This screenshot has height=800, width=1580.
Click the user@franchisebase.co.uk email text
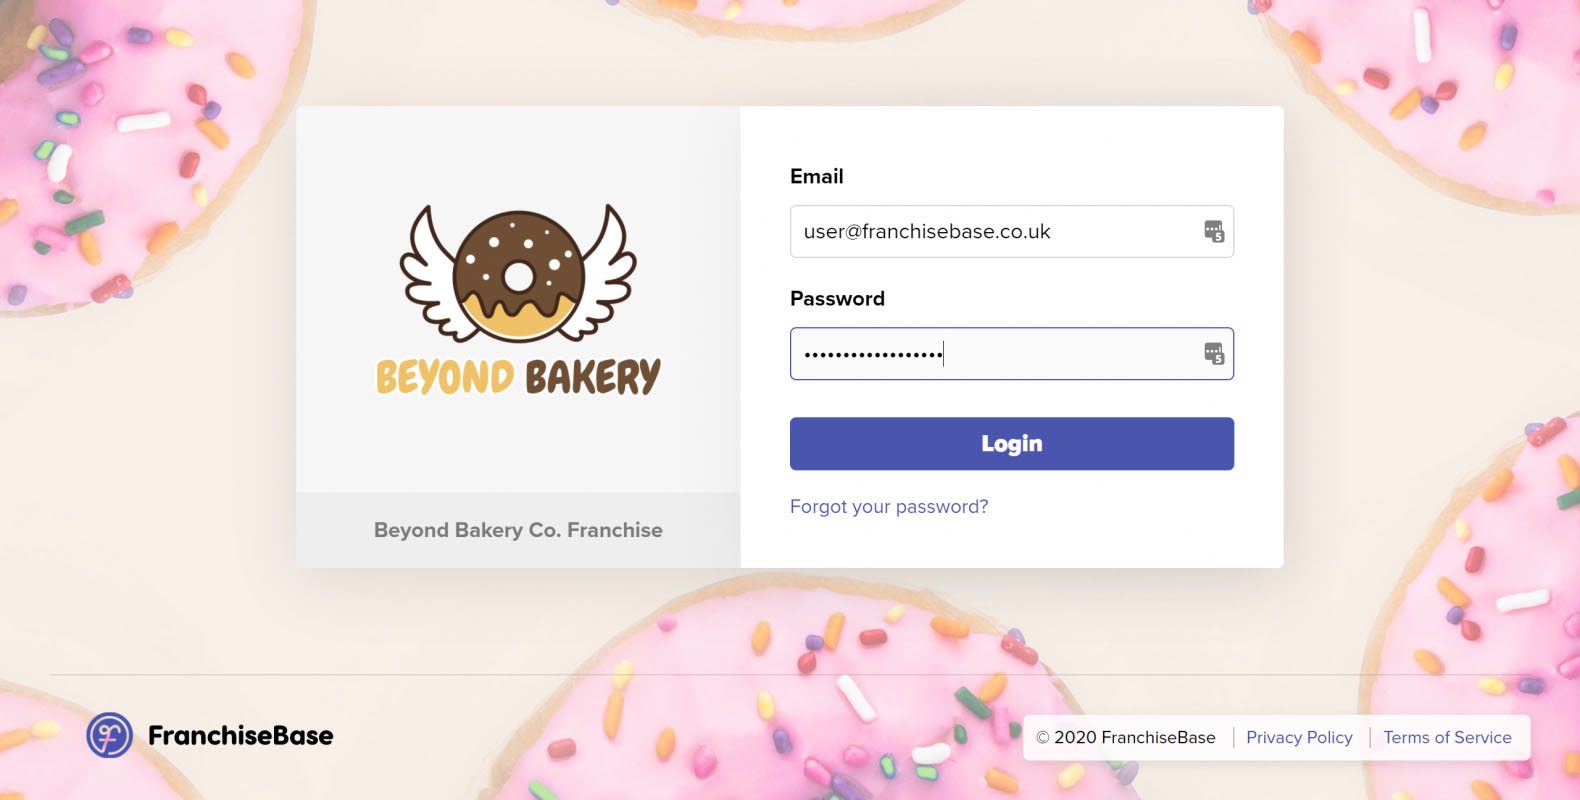(x=927, y=232)
